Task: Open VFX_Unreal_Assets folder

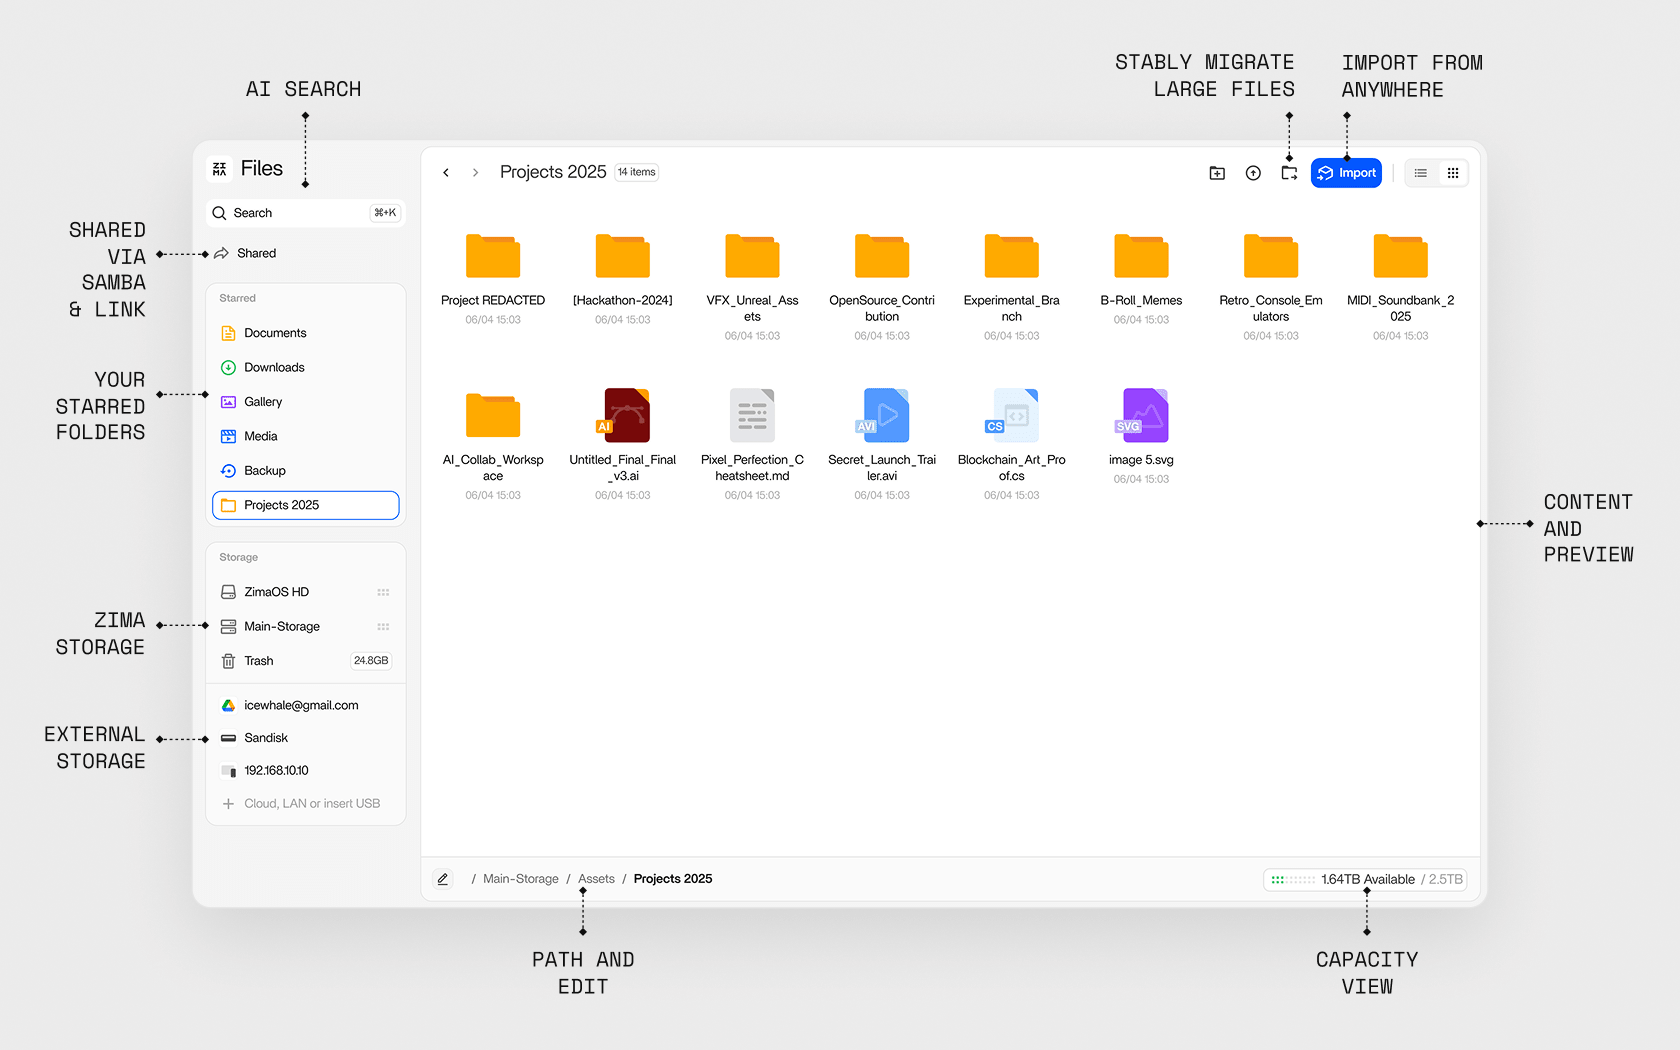Action: coord(752,286)
